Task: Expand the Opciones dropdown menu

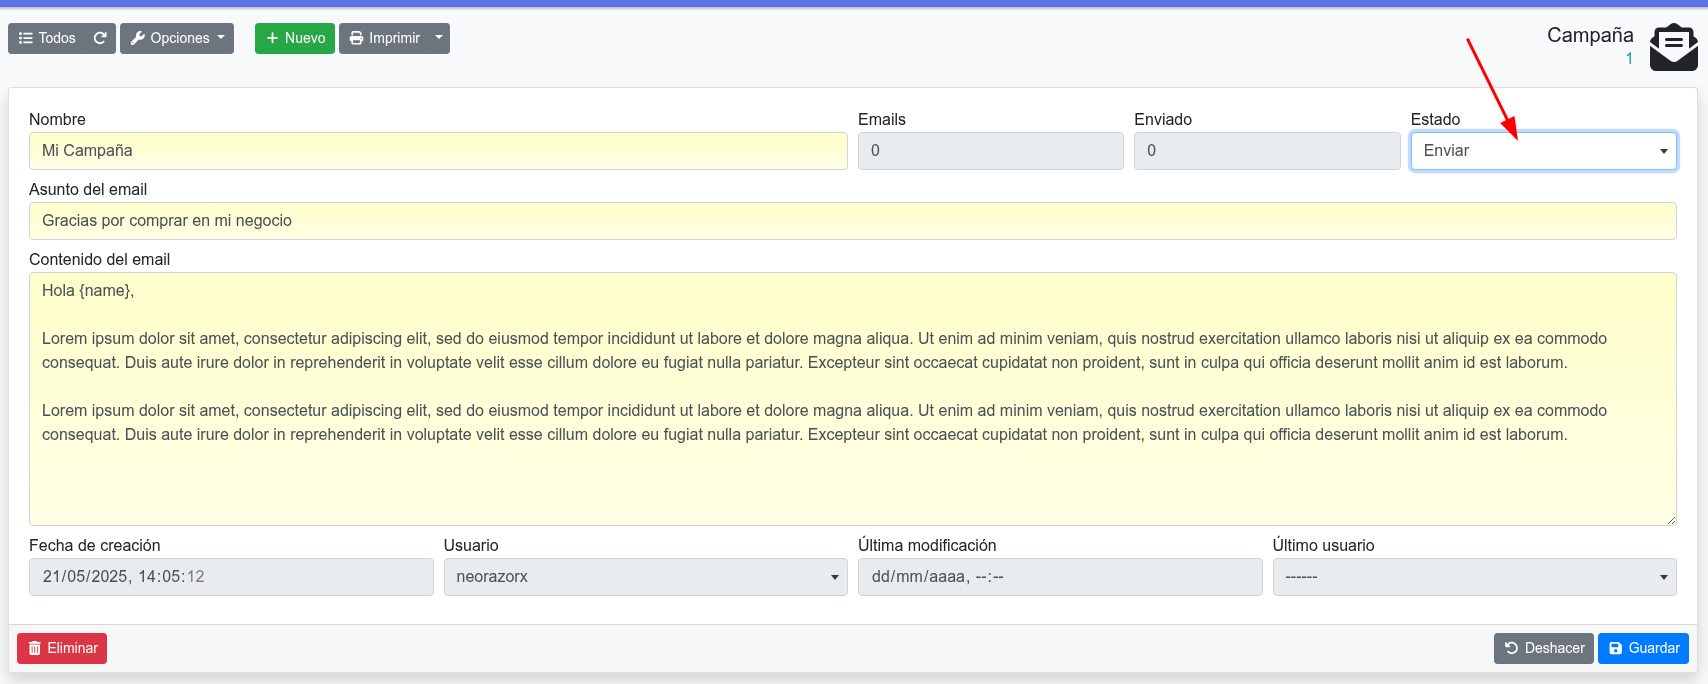Action: (x=177, y=38)
